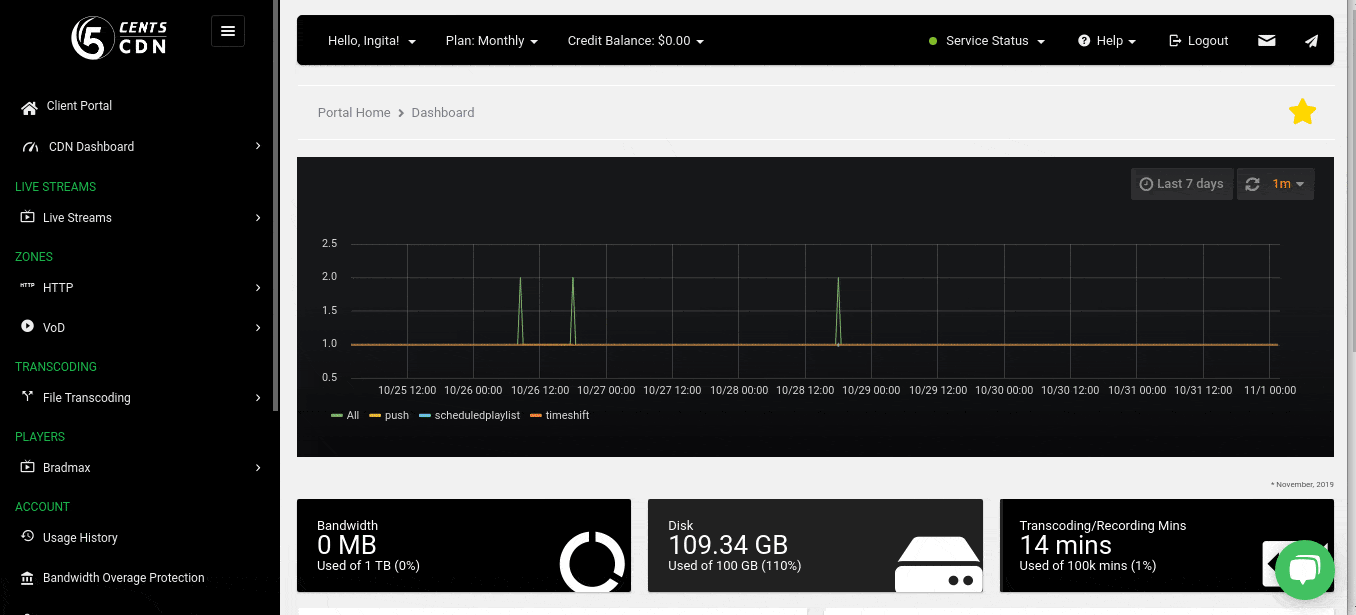
Task: Click the paper plane send icon
Action: tap(1311, 41)
